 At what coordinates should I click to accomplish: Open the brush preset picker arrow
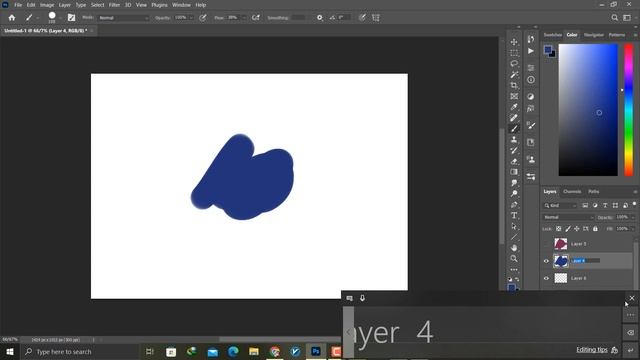60,18
